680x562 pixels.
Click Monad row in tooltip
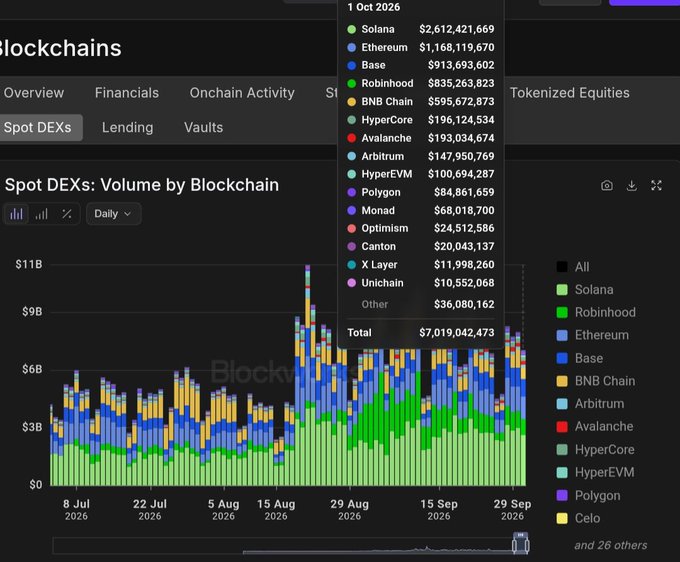[421, 210]
